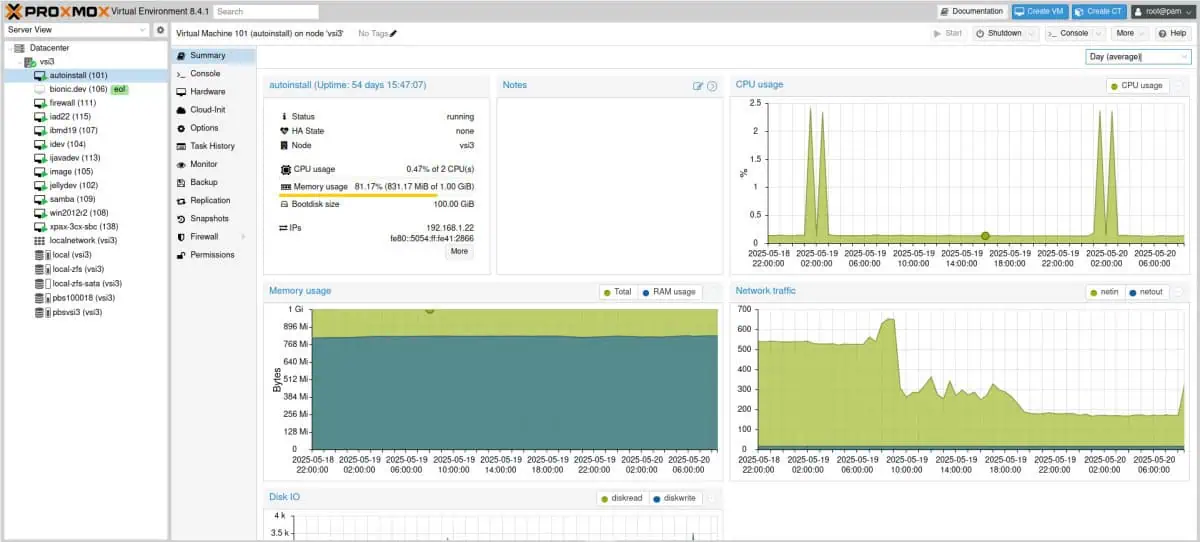This screenshot has height=542, width=1200.
Task: Toggle the netout series in Network traffic
Action: coord(1145,292)
